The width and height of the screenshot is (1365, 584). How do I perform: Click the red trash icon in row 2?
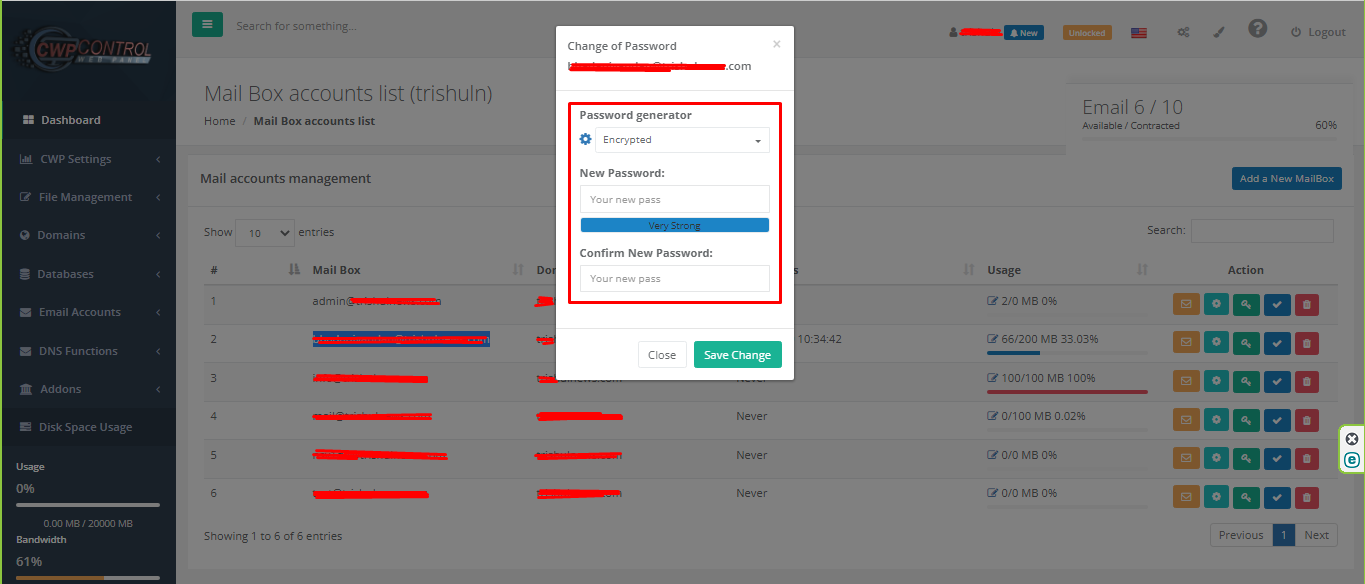[x=1306, y=344]
